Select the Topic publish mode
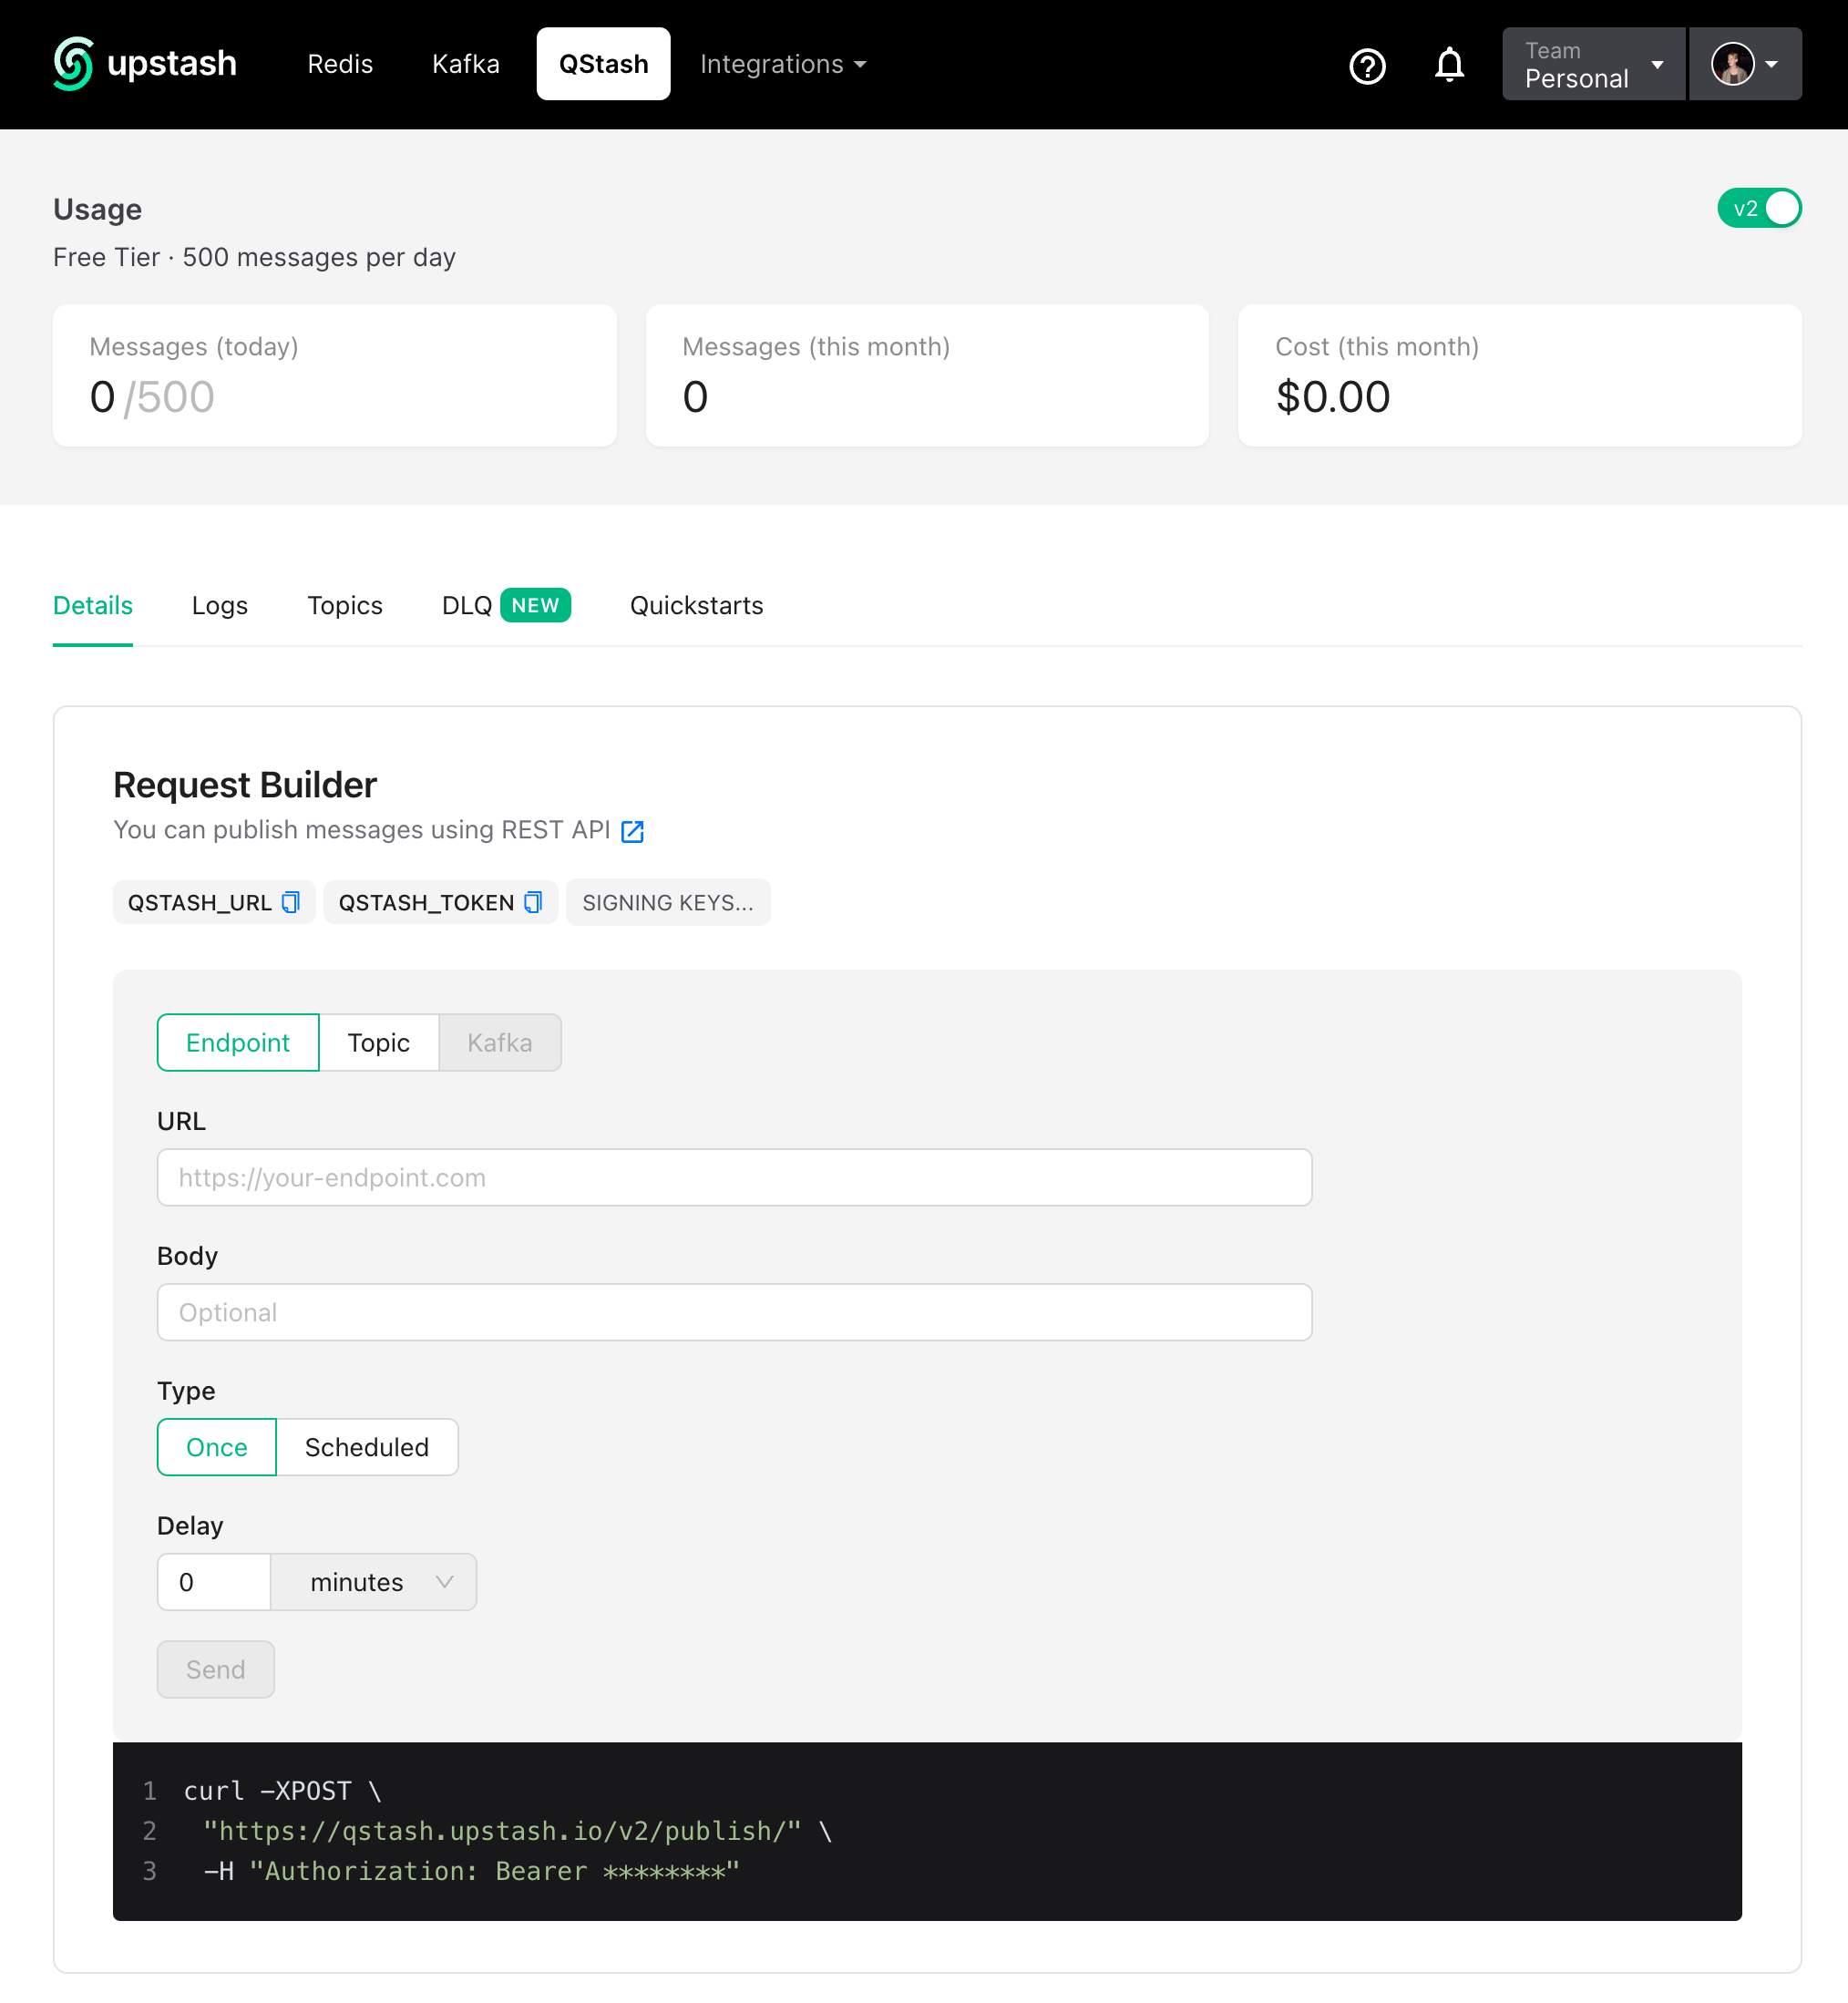Image resolution: width=1848 pixels, height=2003 pixels. (379, 1042)
